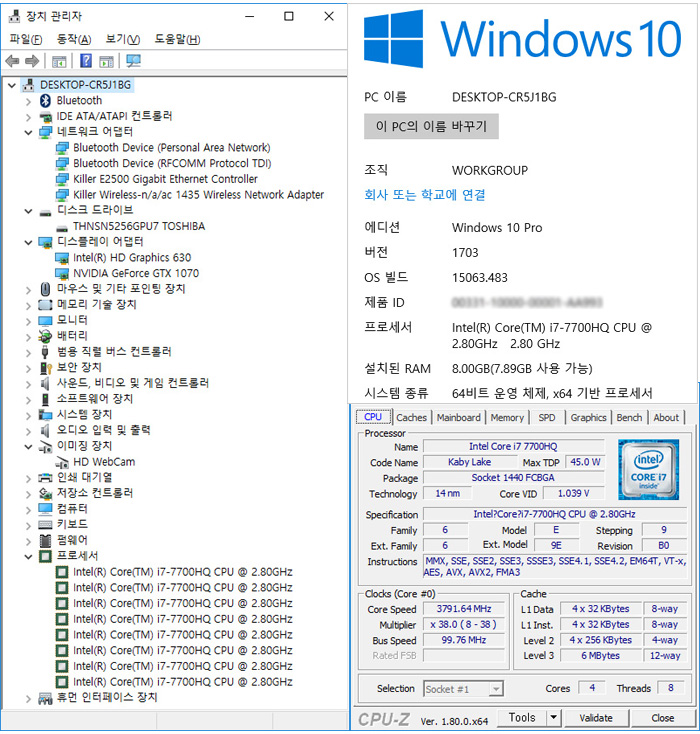
Task: Select the Intel(R) HD Graphics 630 icon
Action: (x=62, y=258)
